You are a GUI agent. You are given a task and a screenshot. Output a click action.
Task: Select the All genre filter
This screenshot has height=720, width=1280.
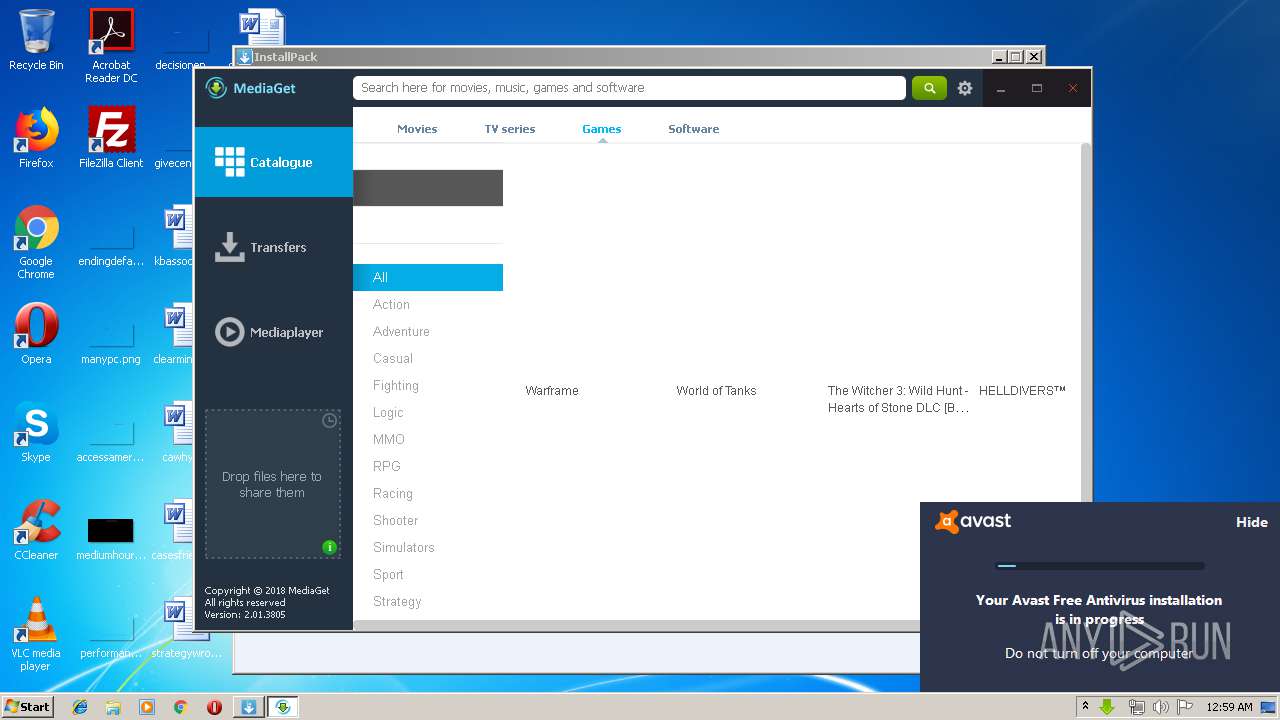click(428, 277)
